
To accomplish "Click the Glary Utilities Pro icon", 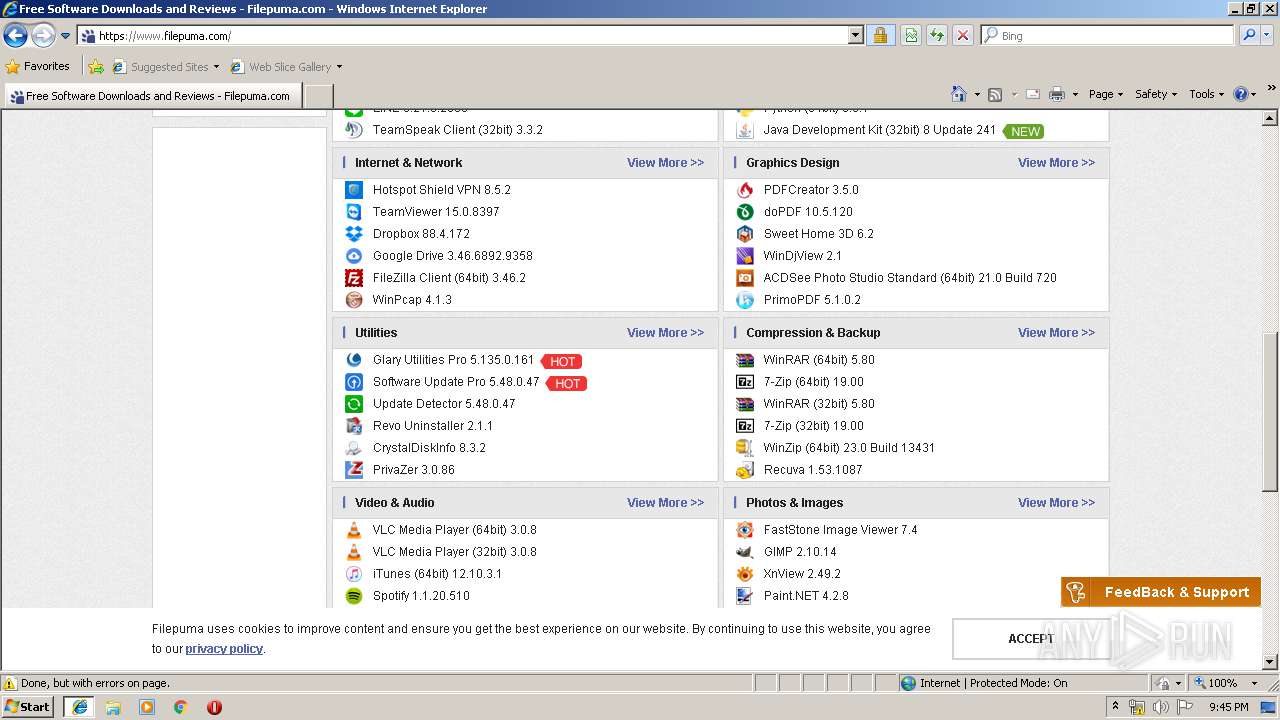I will (354, 360).
